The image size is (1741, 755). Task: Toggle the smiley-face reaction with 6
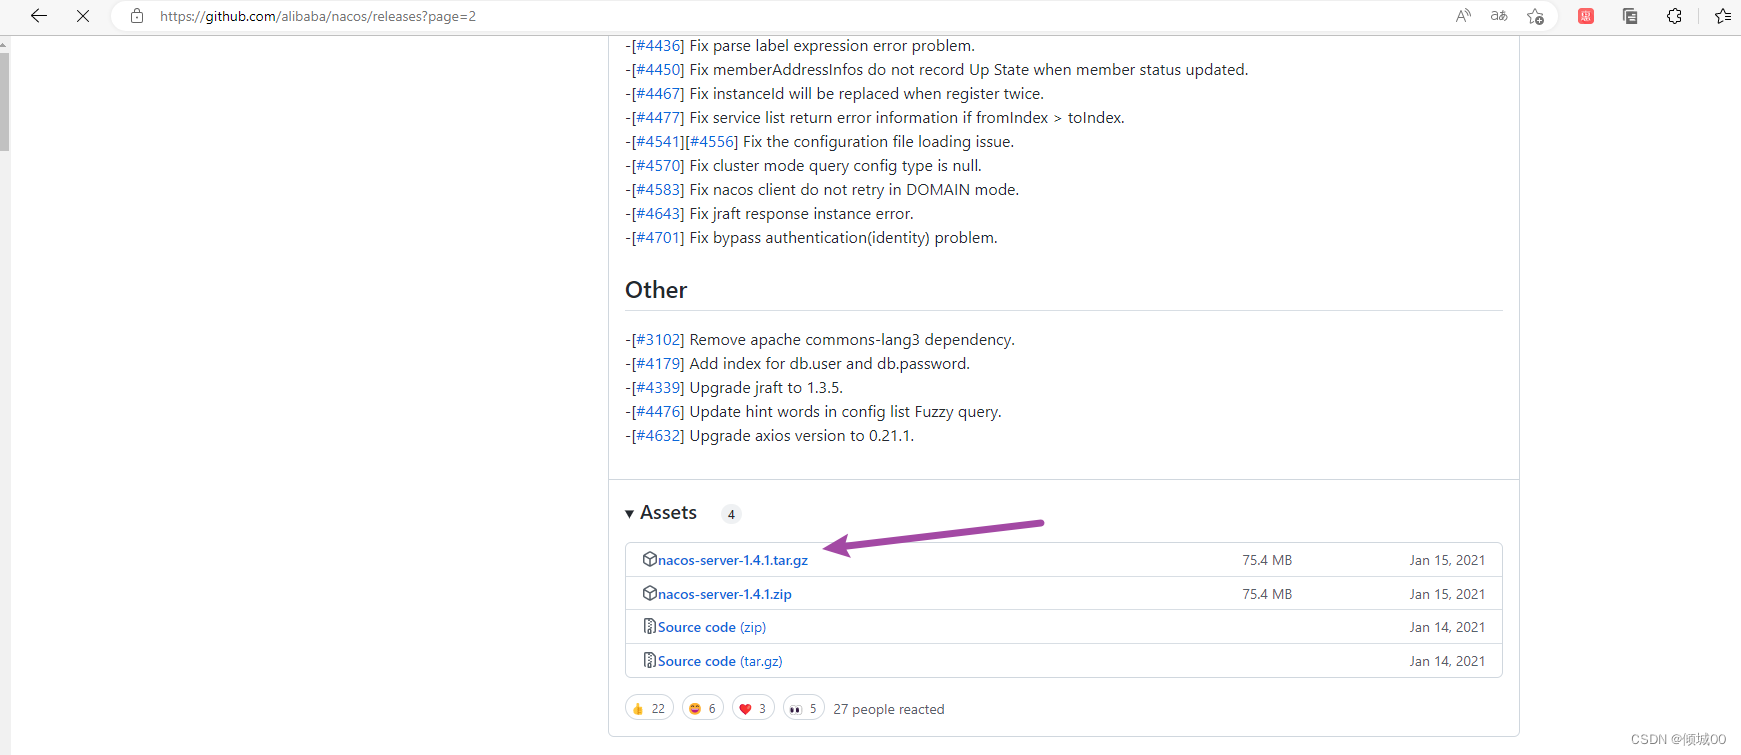pos(703,708)
